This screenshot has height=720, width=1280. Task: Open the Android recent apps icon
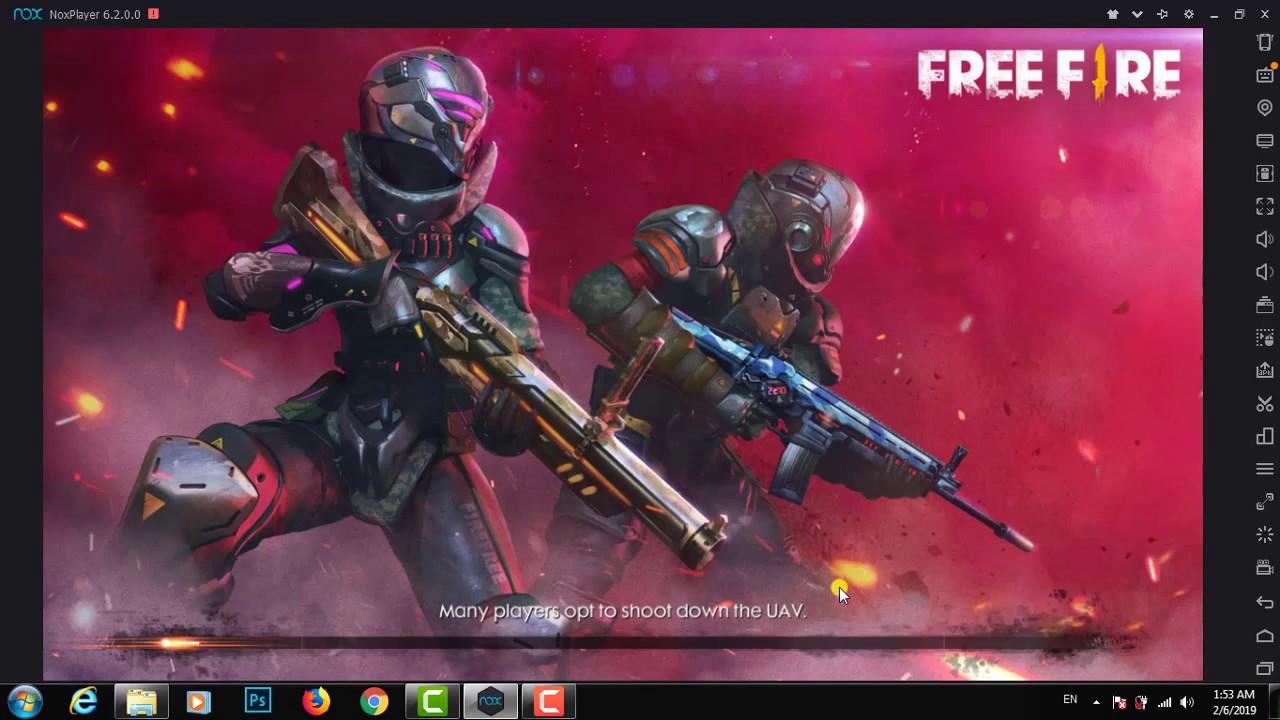click(x=1265, y=668)
